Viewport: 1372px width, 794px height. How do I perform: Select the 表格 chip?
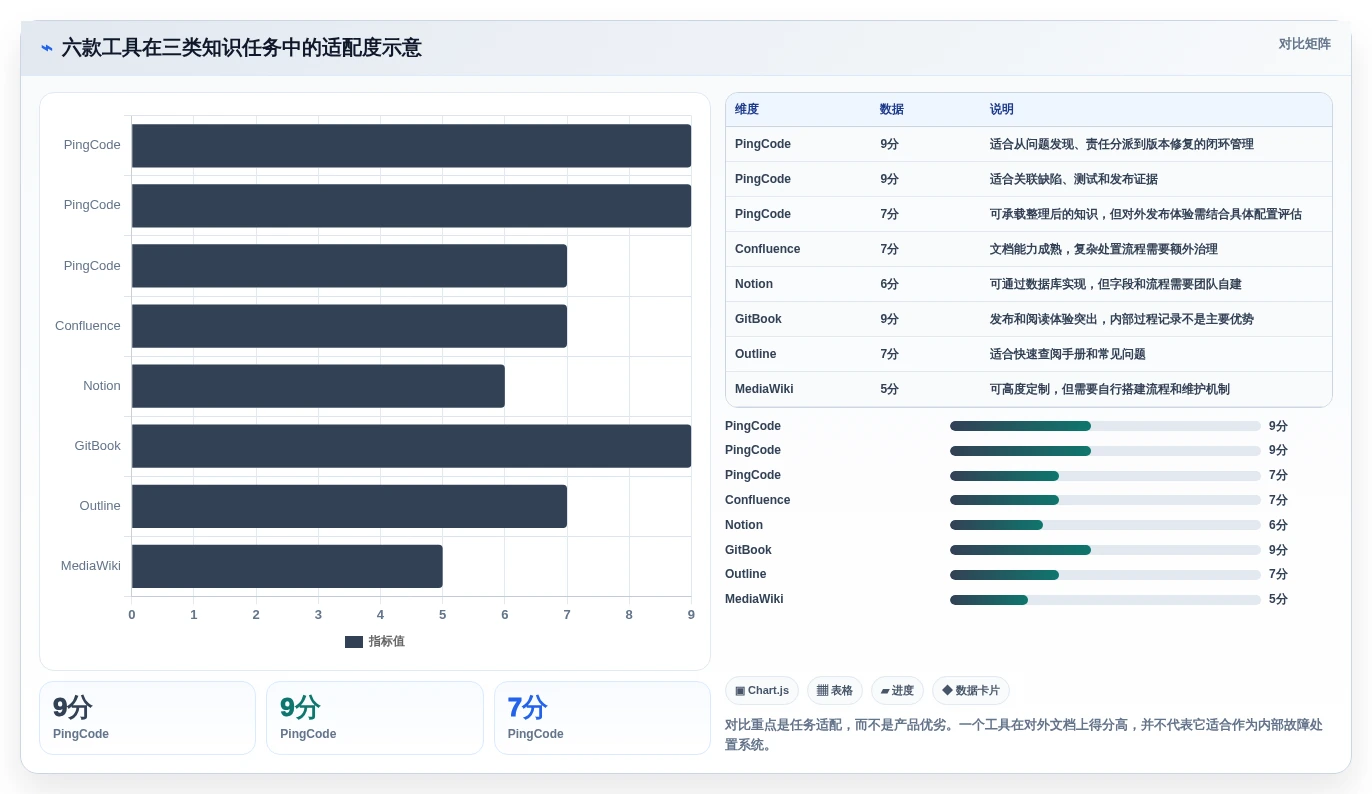pos(835,691)
